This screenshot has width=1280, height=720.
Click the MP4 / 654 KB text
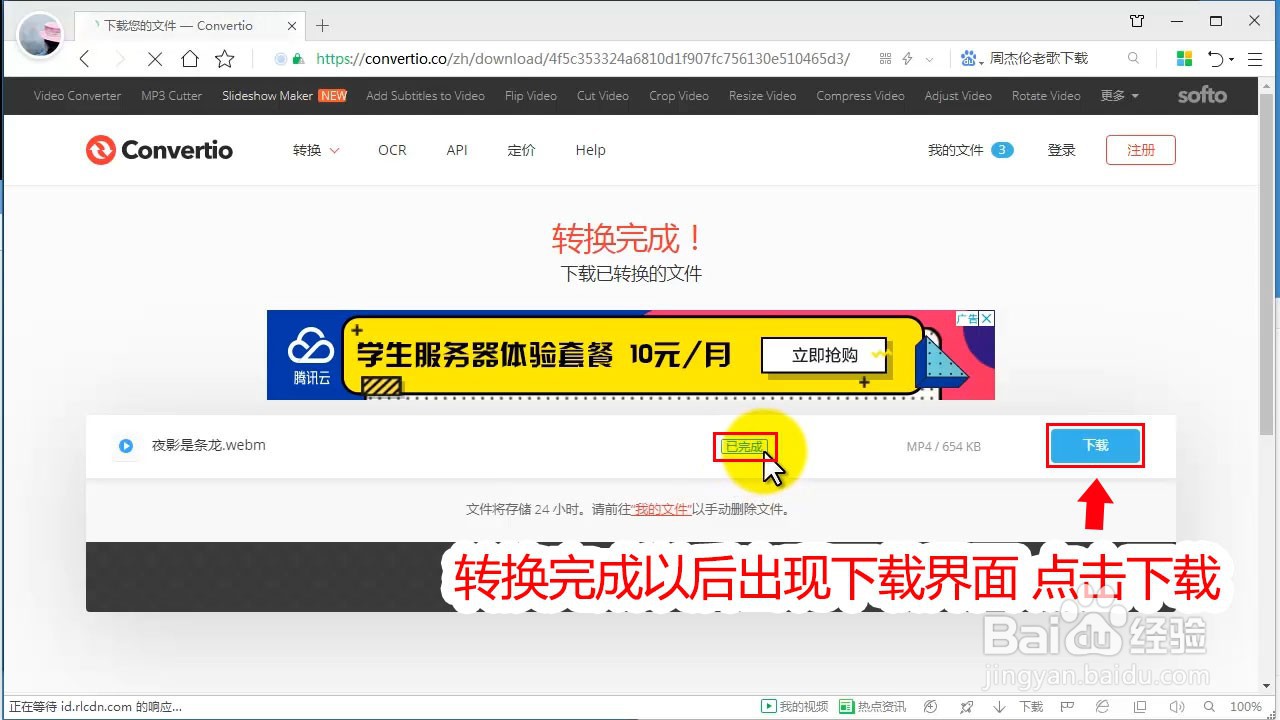coord(943,446)
